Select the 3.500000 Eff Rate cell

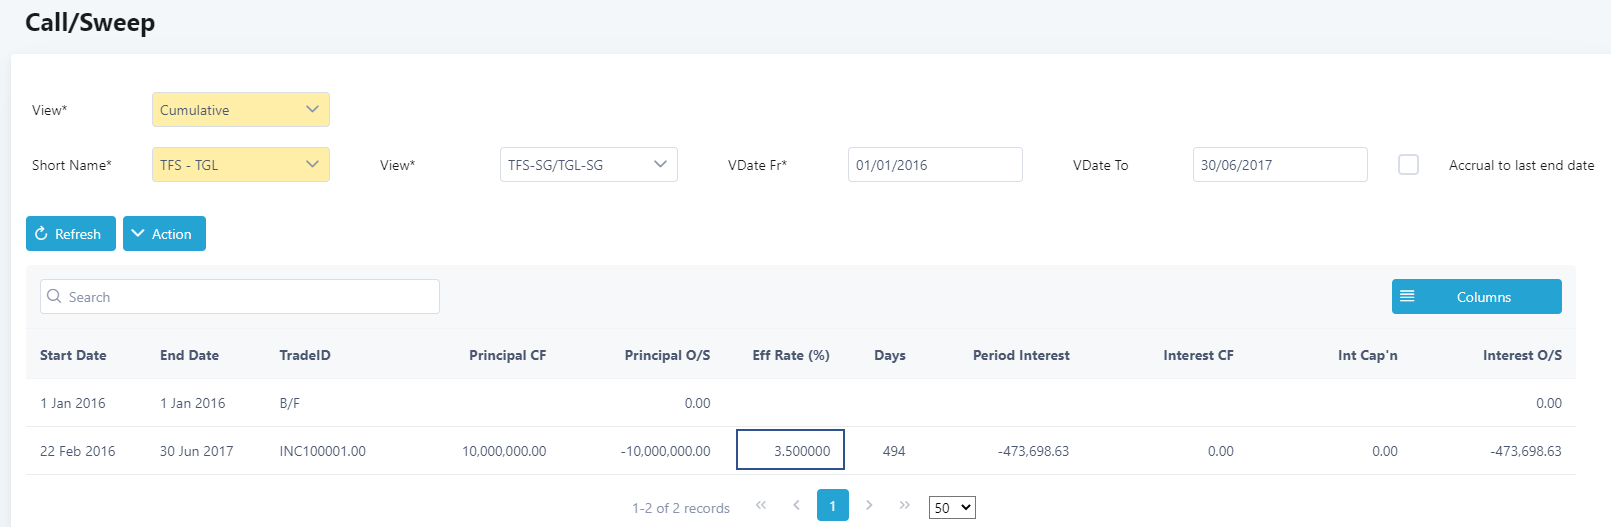791,450
